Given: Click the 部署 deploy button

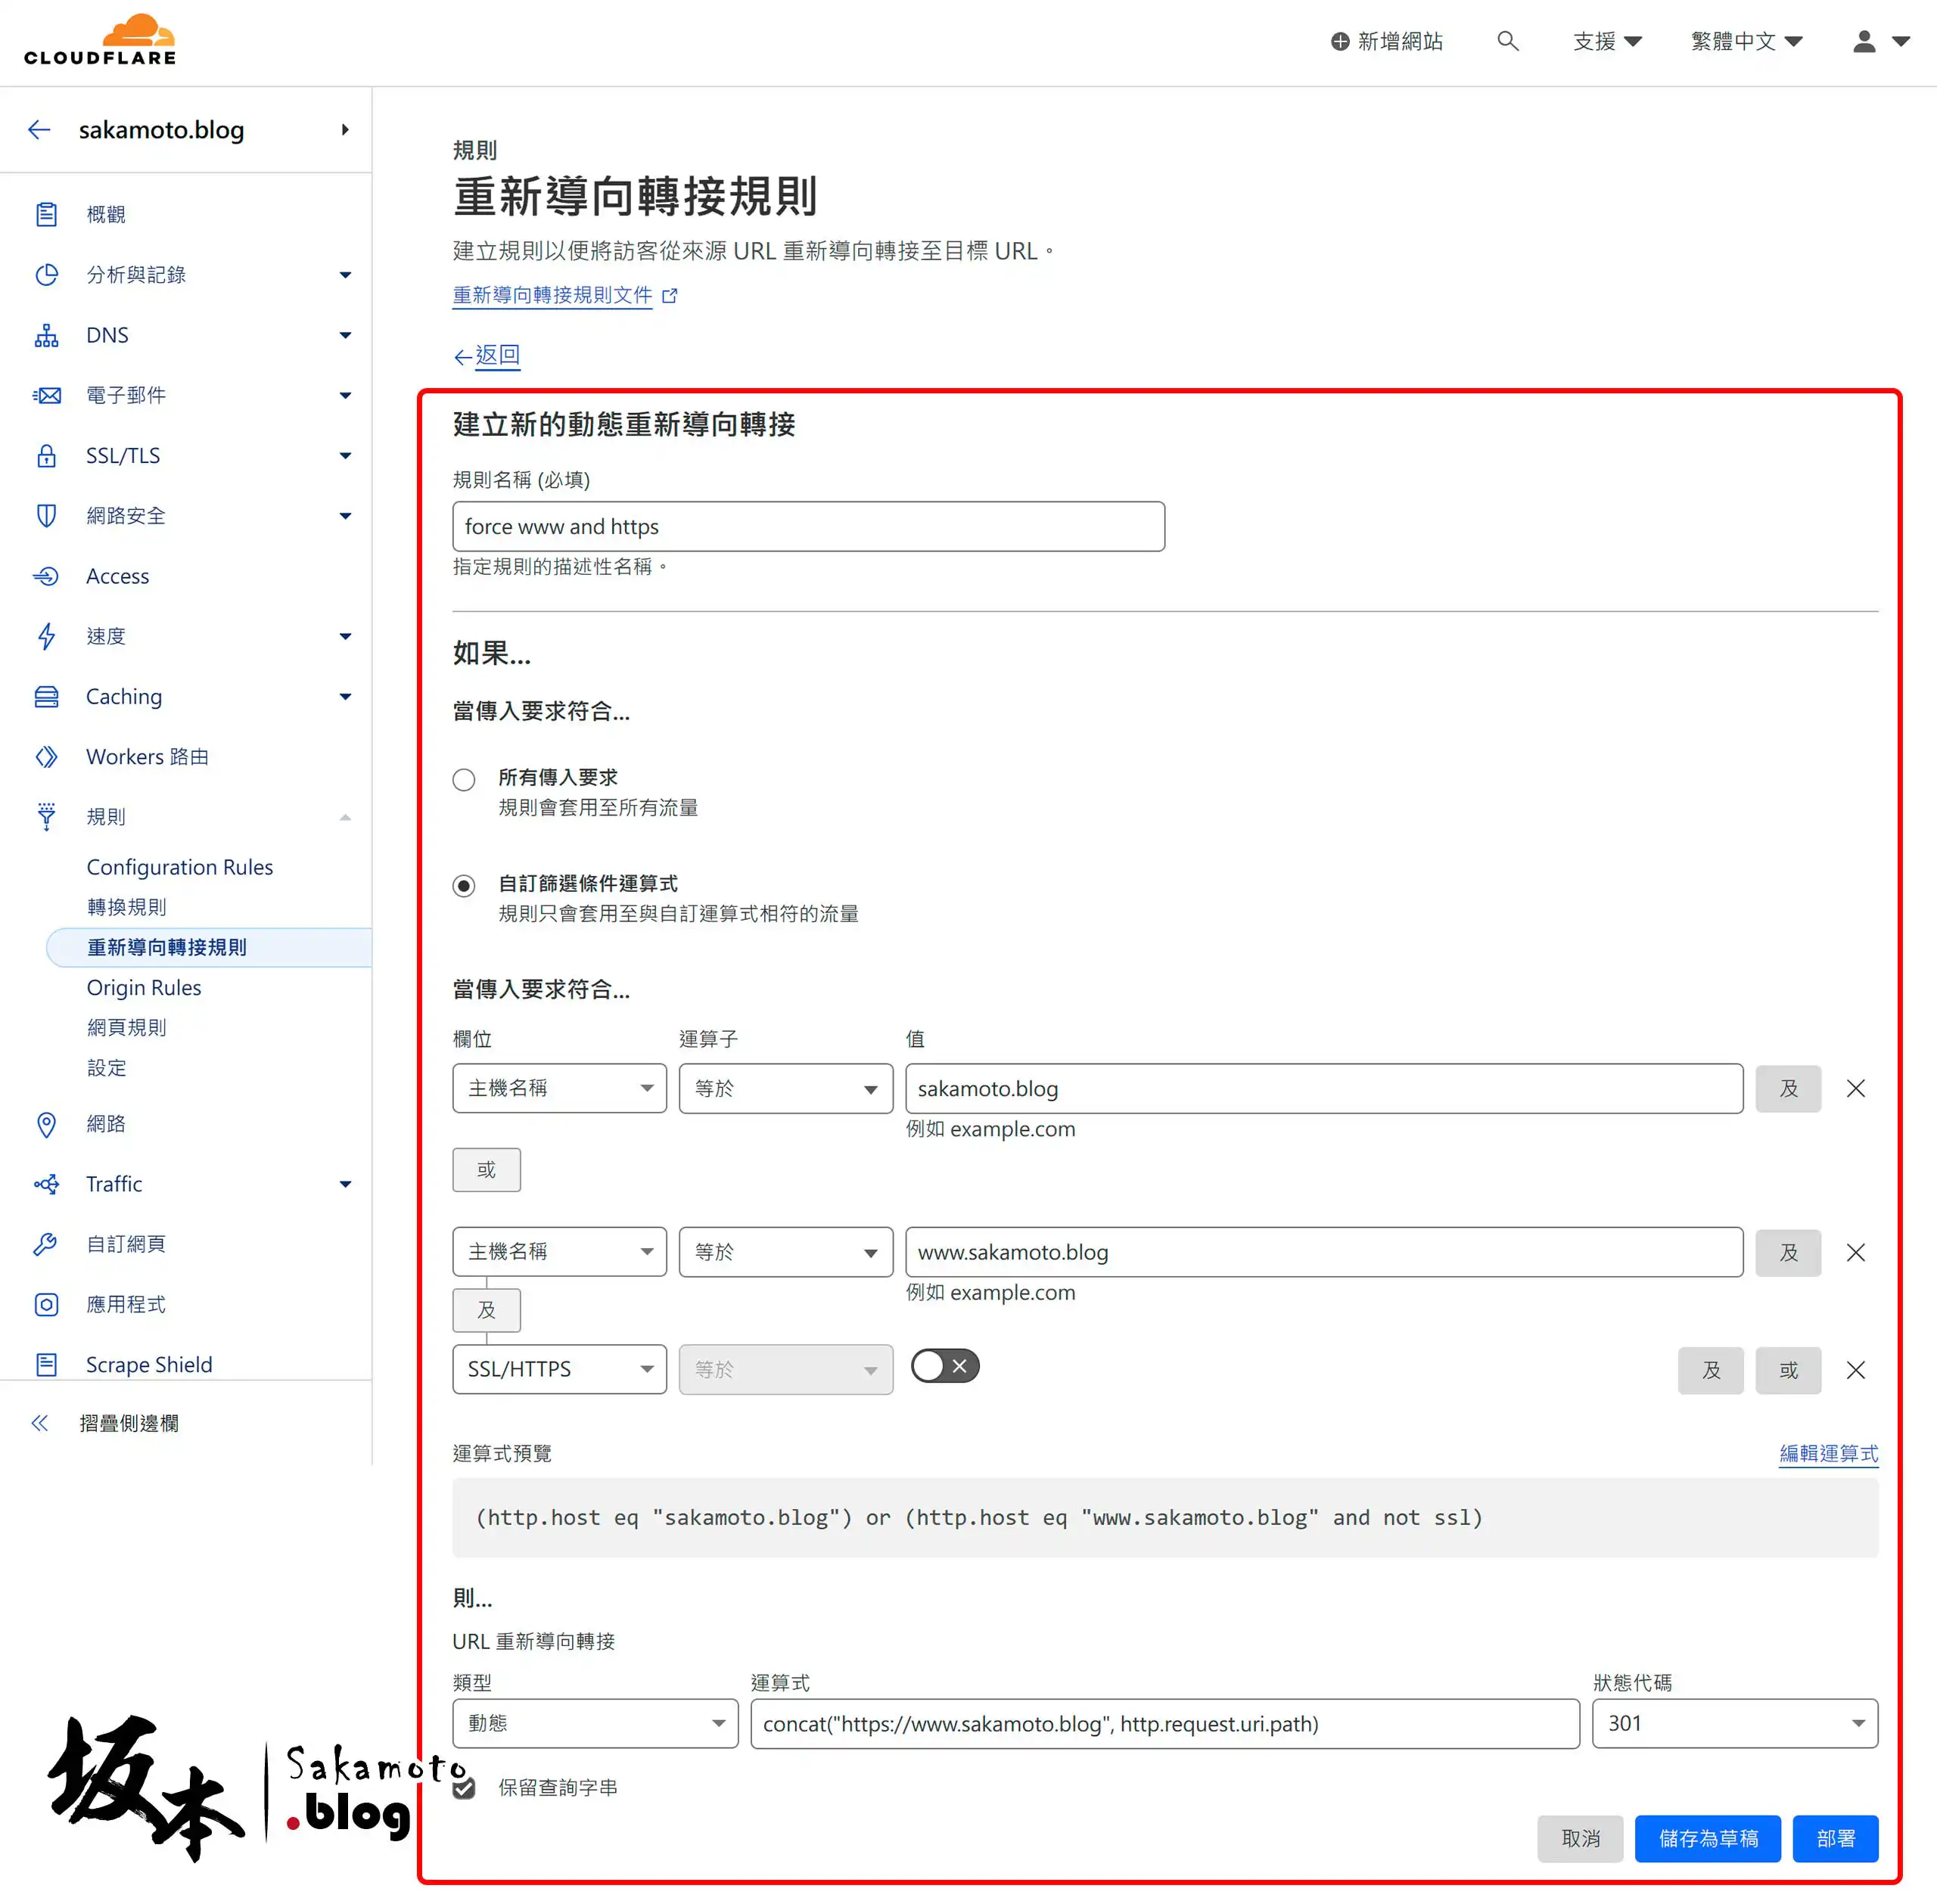Looking at the screenshot, I should point(1835,1838).
